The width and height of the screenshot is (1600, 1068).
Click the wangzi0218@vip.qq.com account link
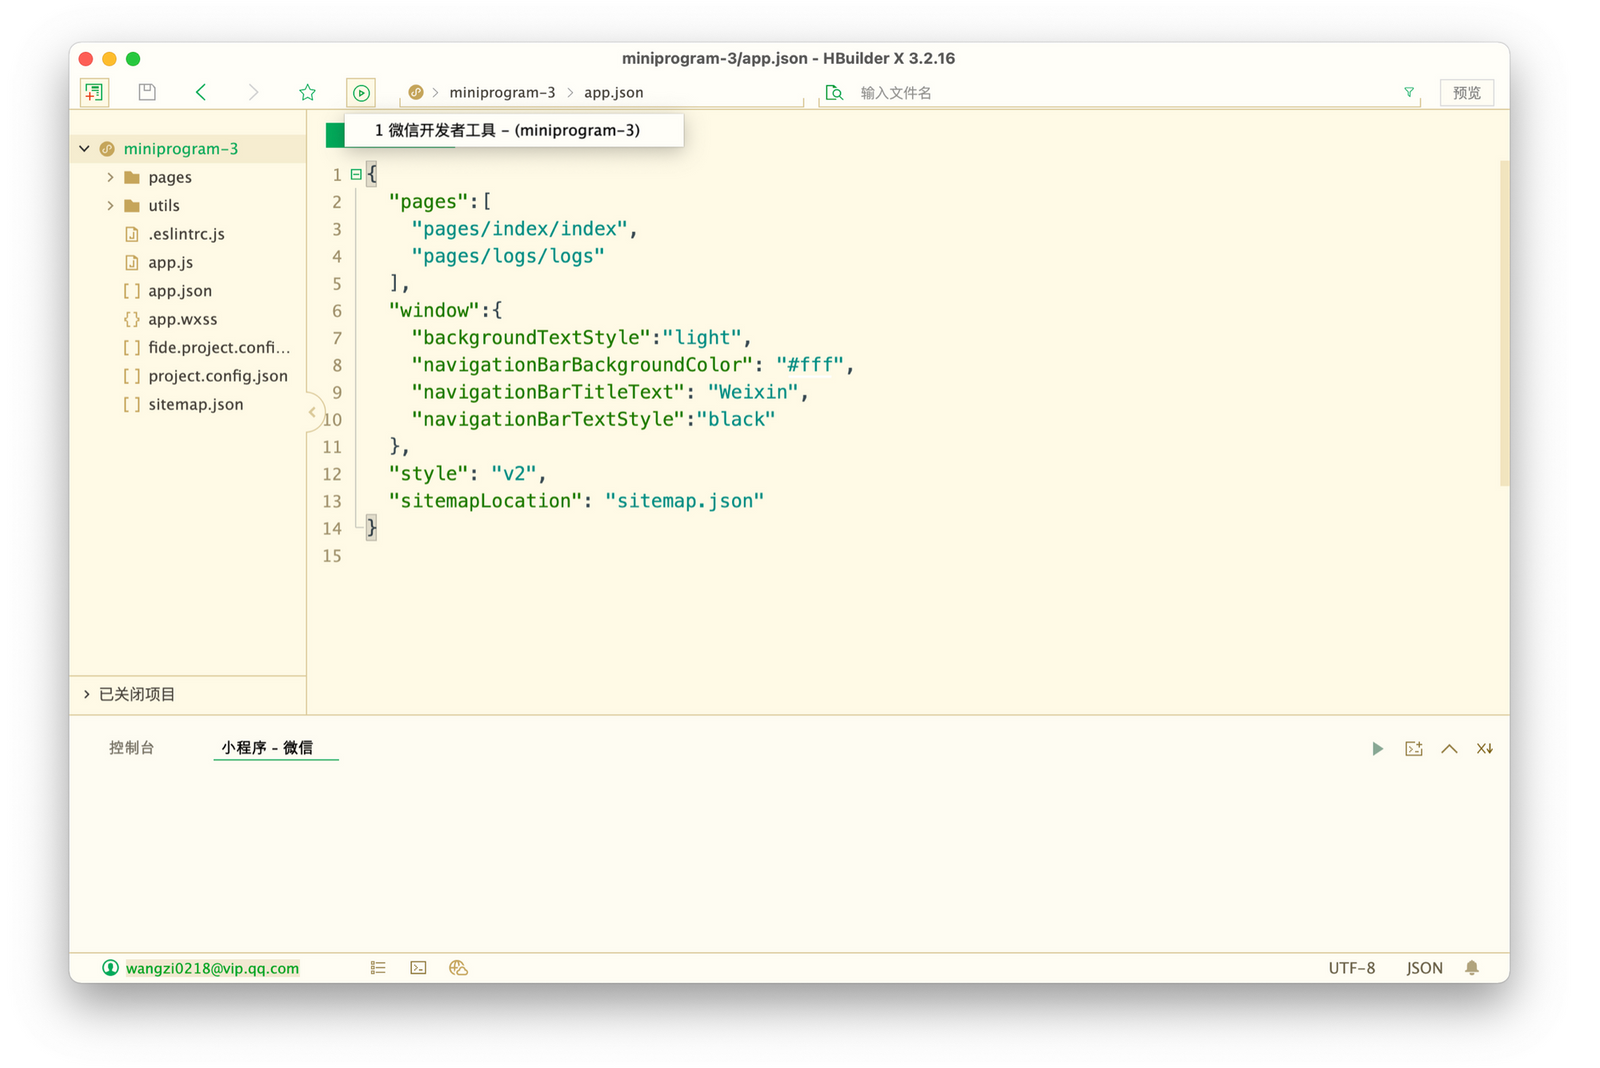[212, 968]
